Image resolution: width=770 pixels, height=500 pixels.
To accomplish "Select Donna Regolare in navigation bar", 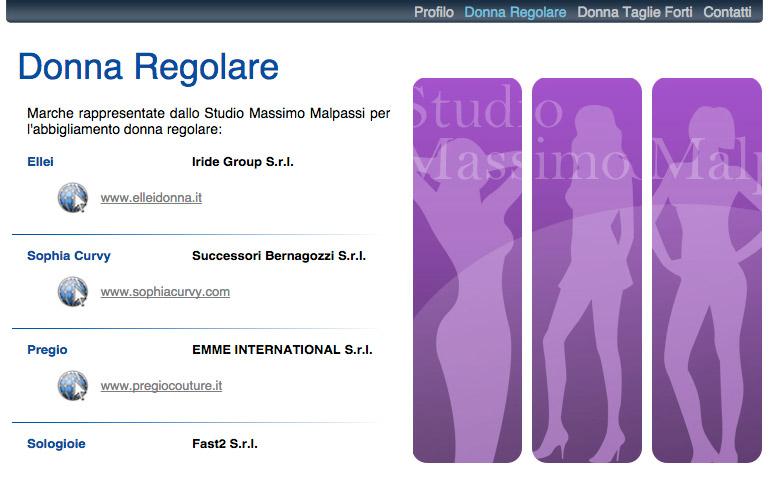I will point(515,12).
